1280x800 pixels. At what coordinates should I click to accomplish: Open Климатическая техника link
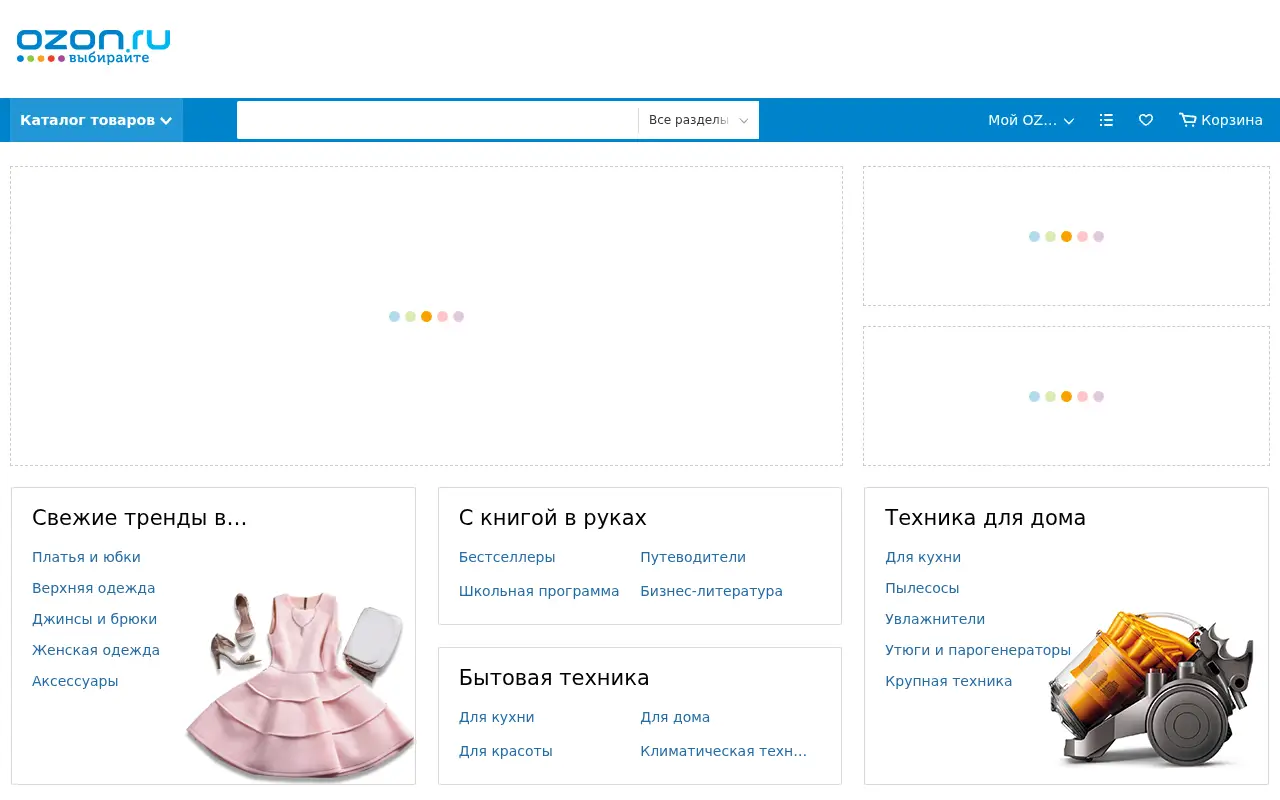(x=723, y=751)
